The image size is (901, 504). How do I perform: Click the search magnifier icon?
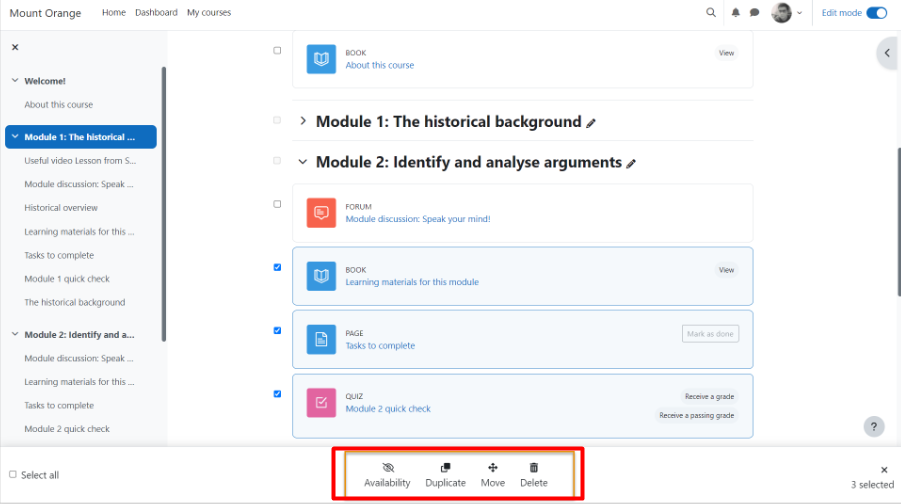point(711,13)
